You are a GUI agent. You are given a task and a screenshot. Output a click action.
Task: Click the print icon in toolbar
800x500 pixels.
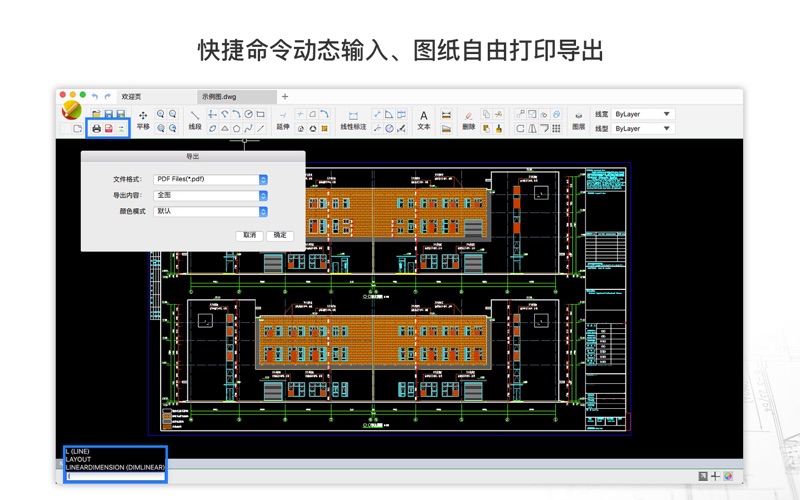pos(96,129)
